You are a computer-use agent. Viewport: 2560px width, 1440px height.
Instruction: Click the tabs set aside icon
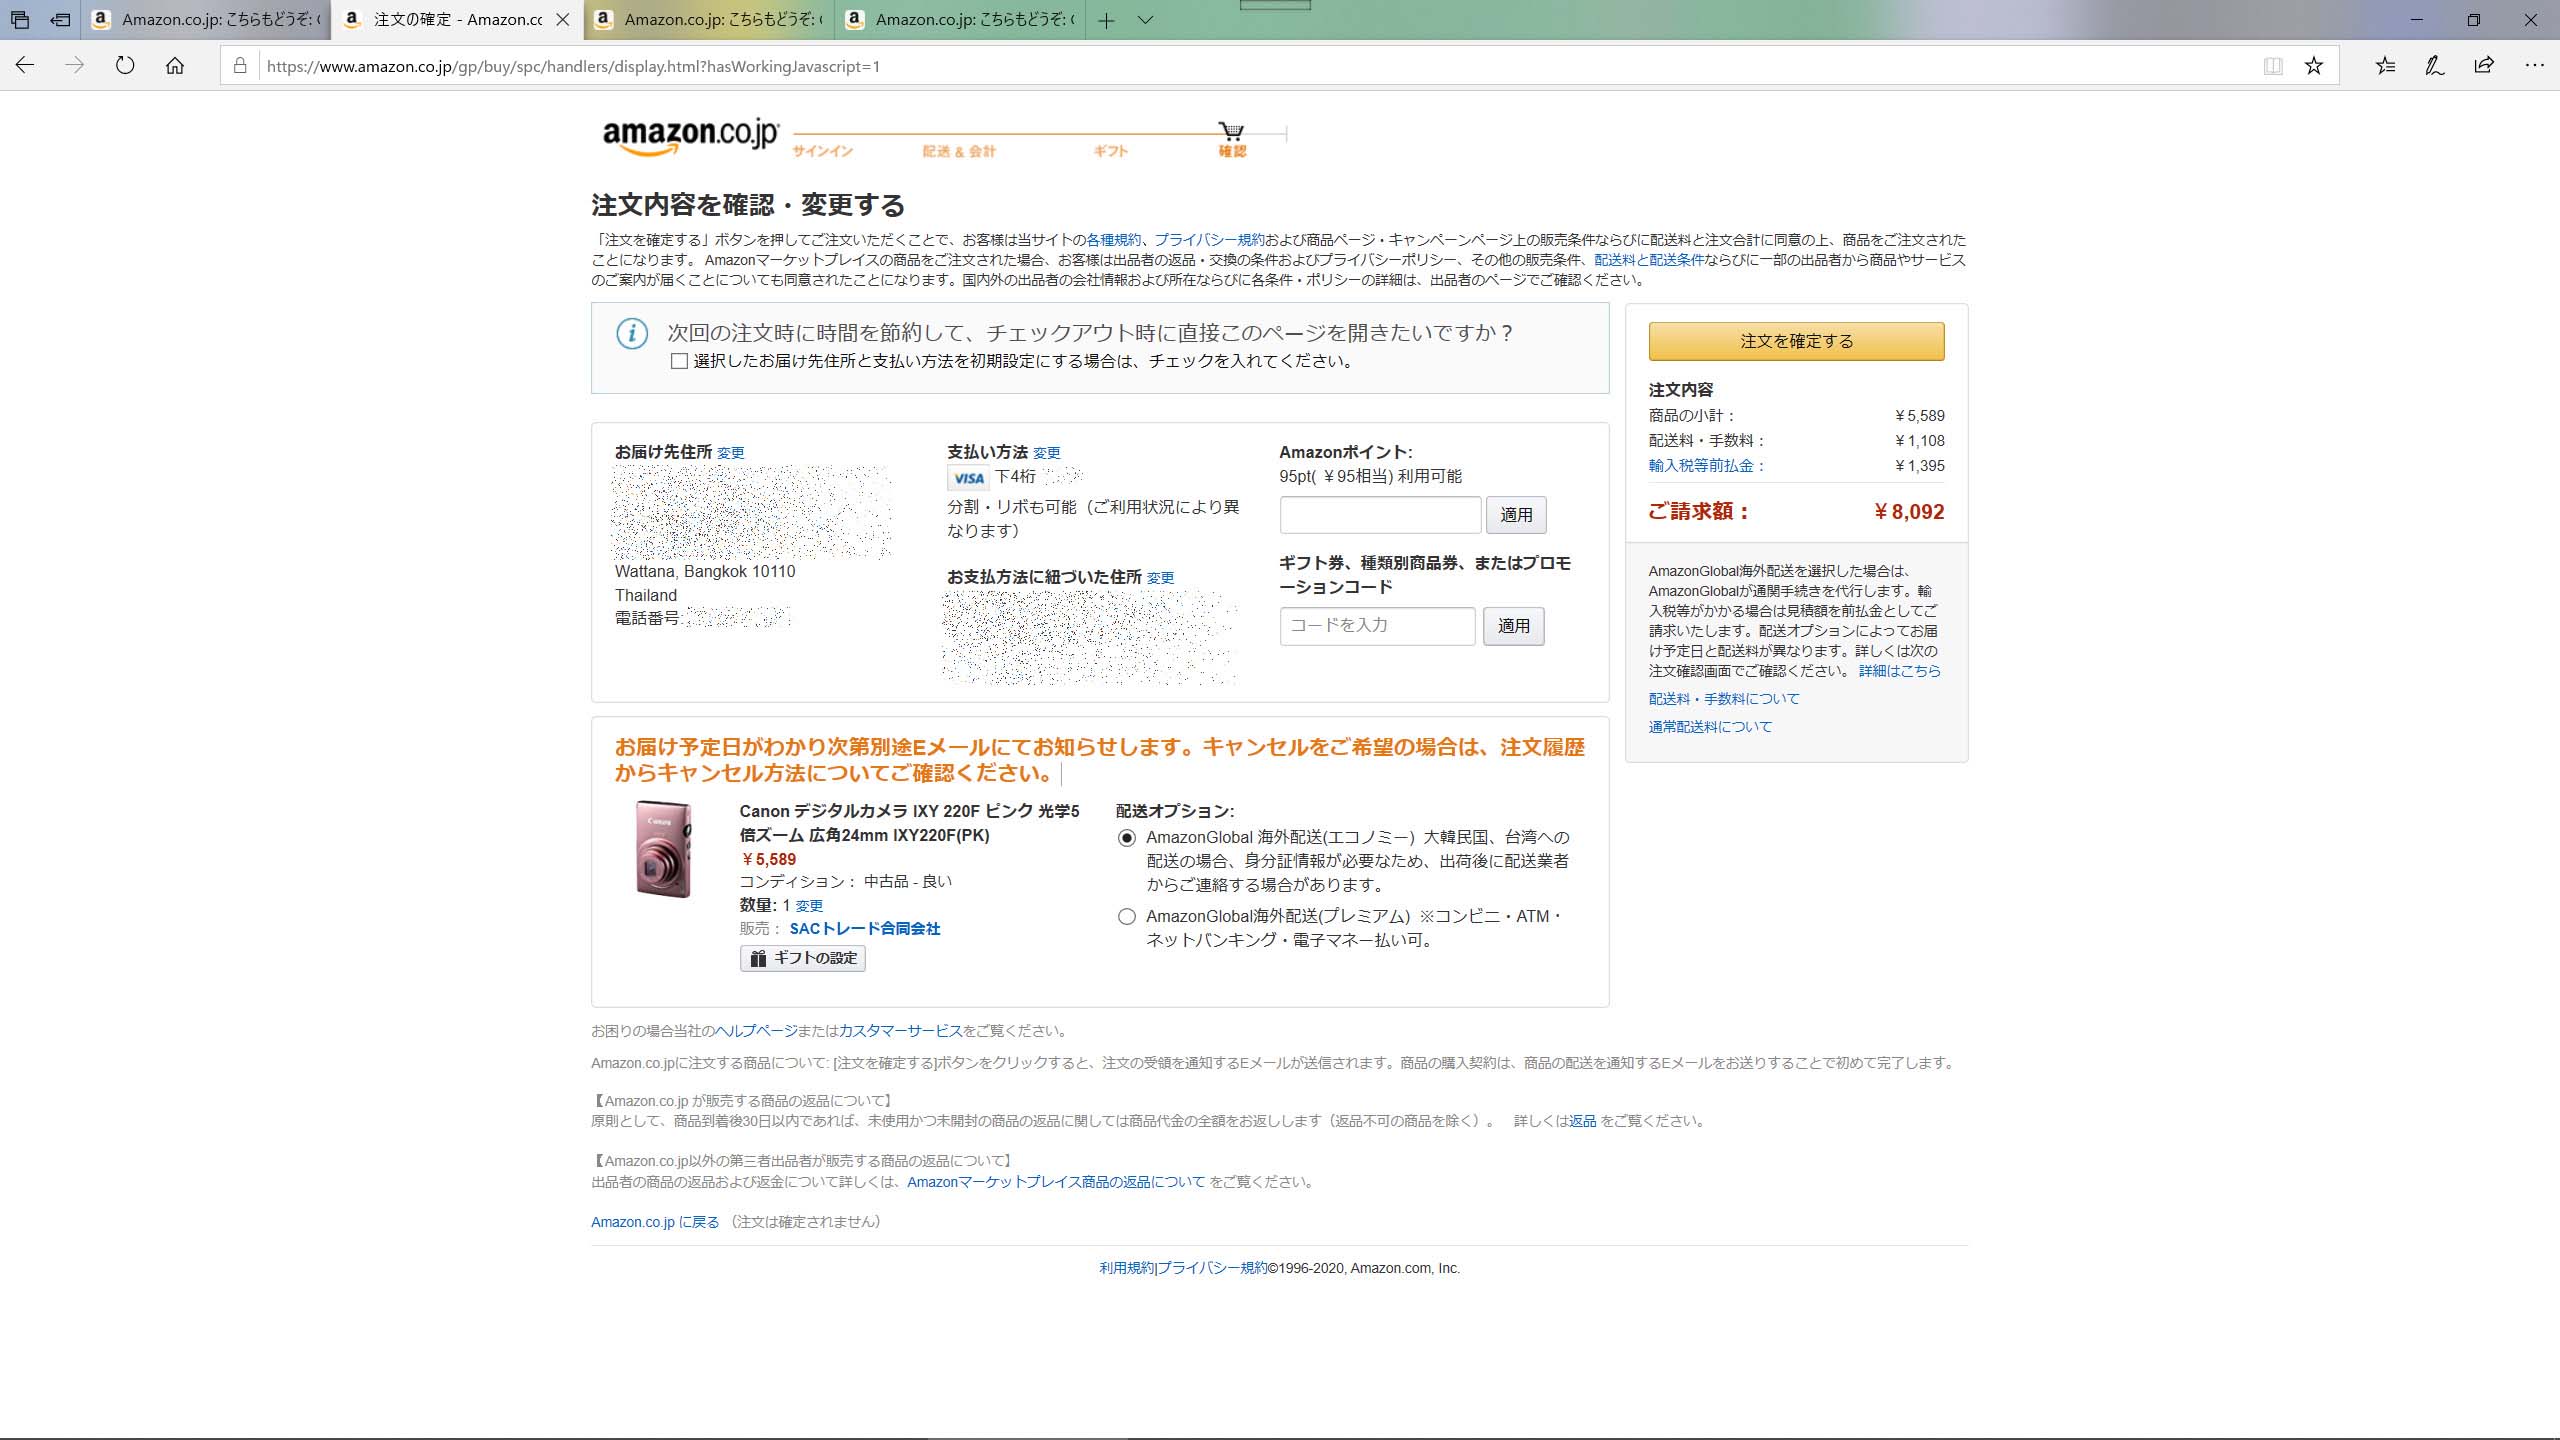click(x=20, y=20)
